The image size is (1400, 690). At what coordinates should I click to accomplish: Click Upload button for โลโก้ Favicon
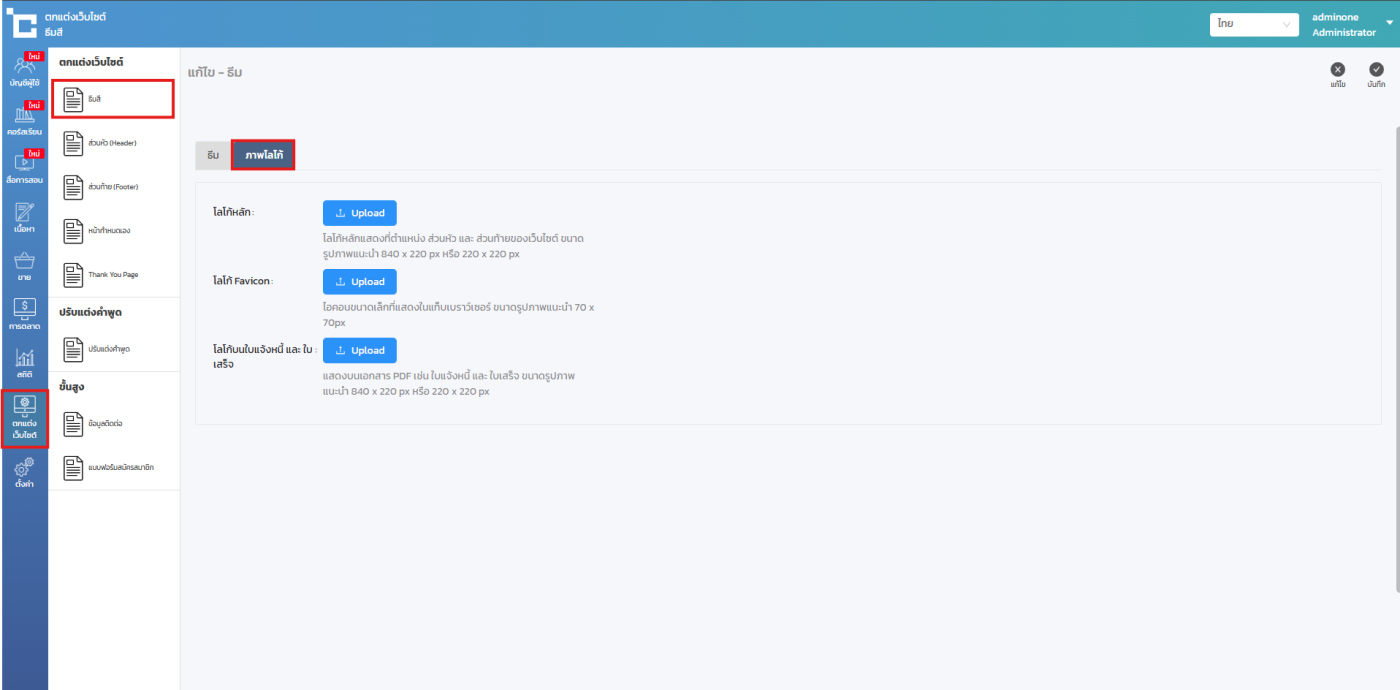(359, 282)
